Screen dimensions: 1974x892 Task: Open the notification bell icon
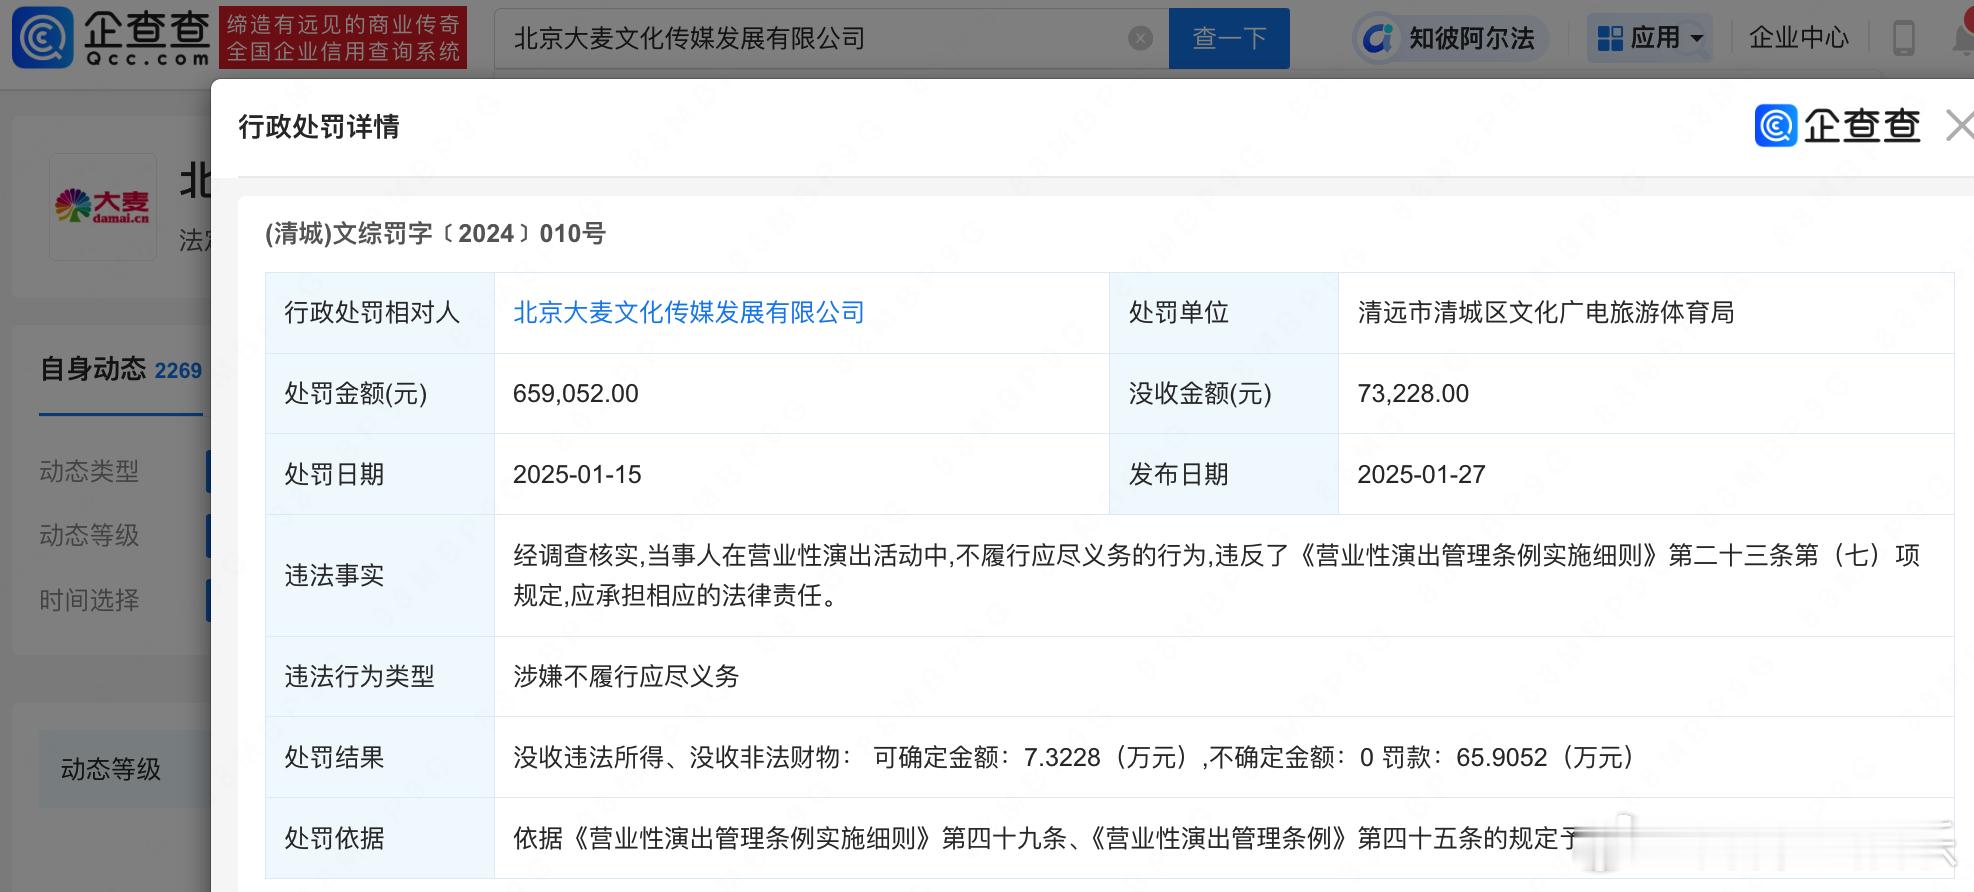pos(1963,39)
